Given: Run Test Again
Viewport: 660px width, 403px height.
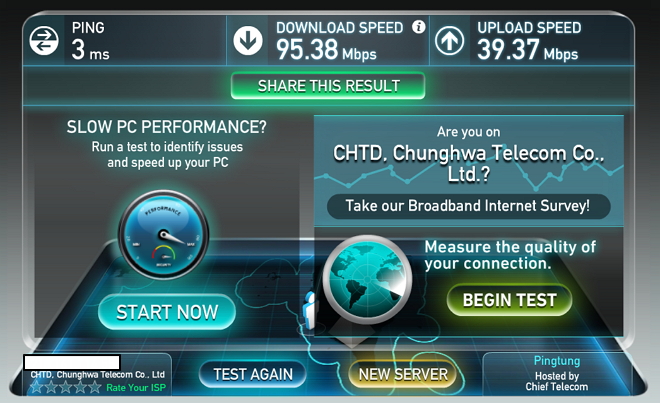Looking at the screenshot, I should coord(253,374).
